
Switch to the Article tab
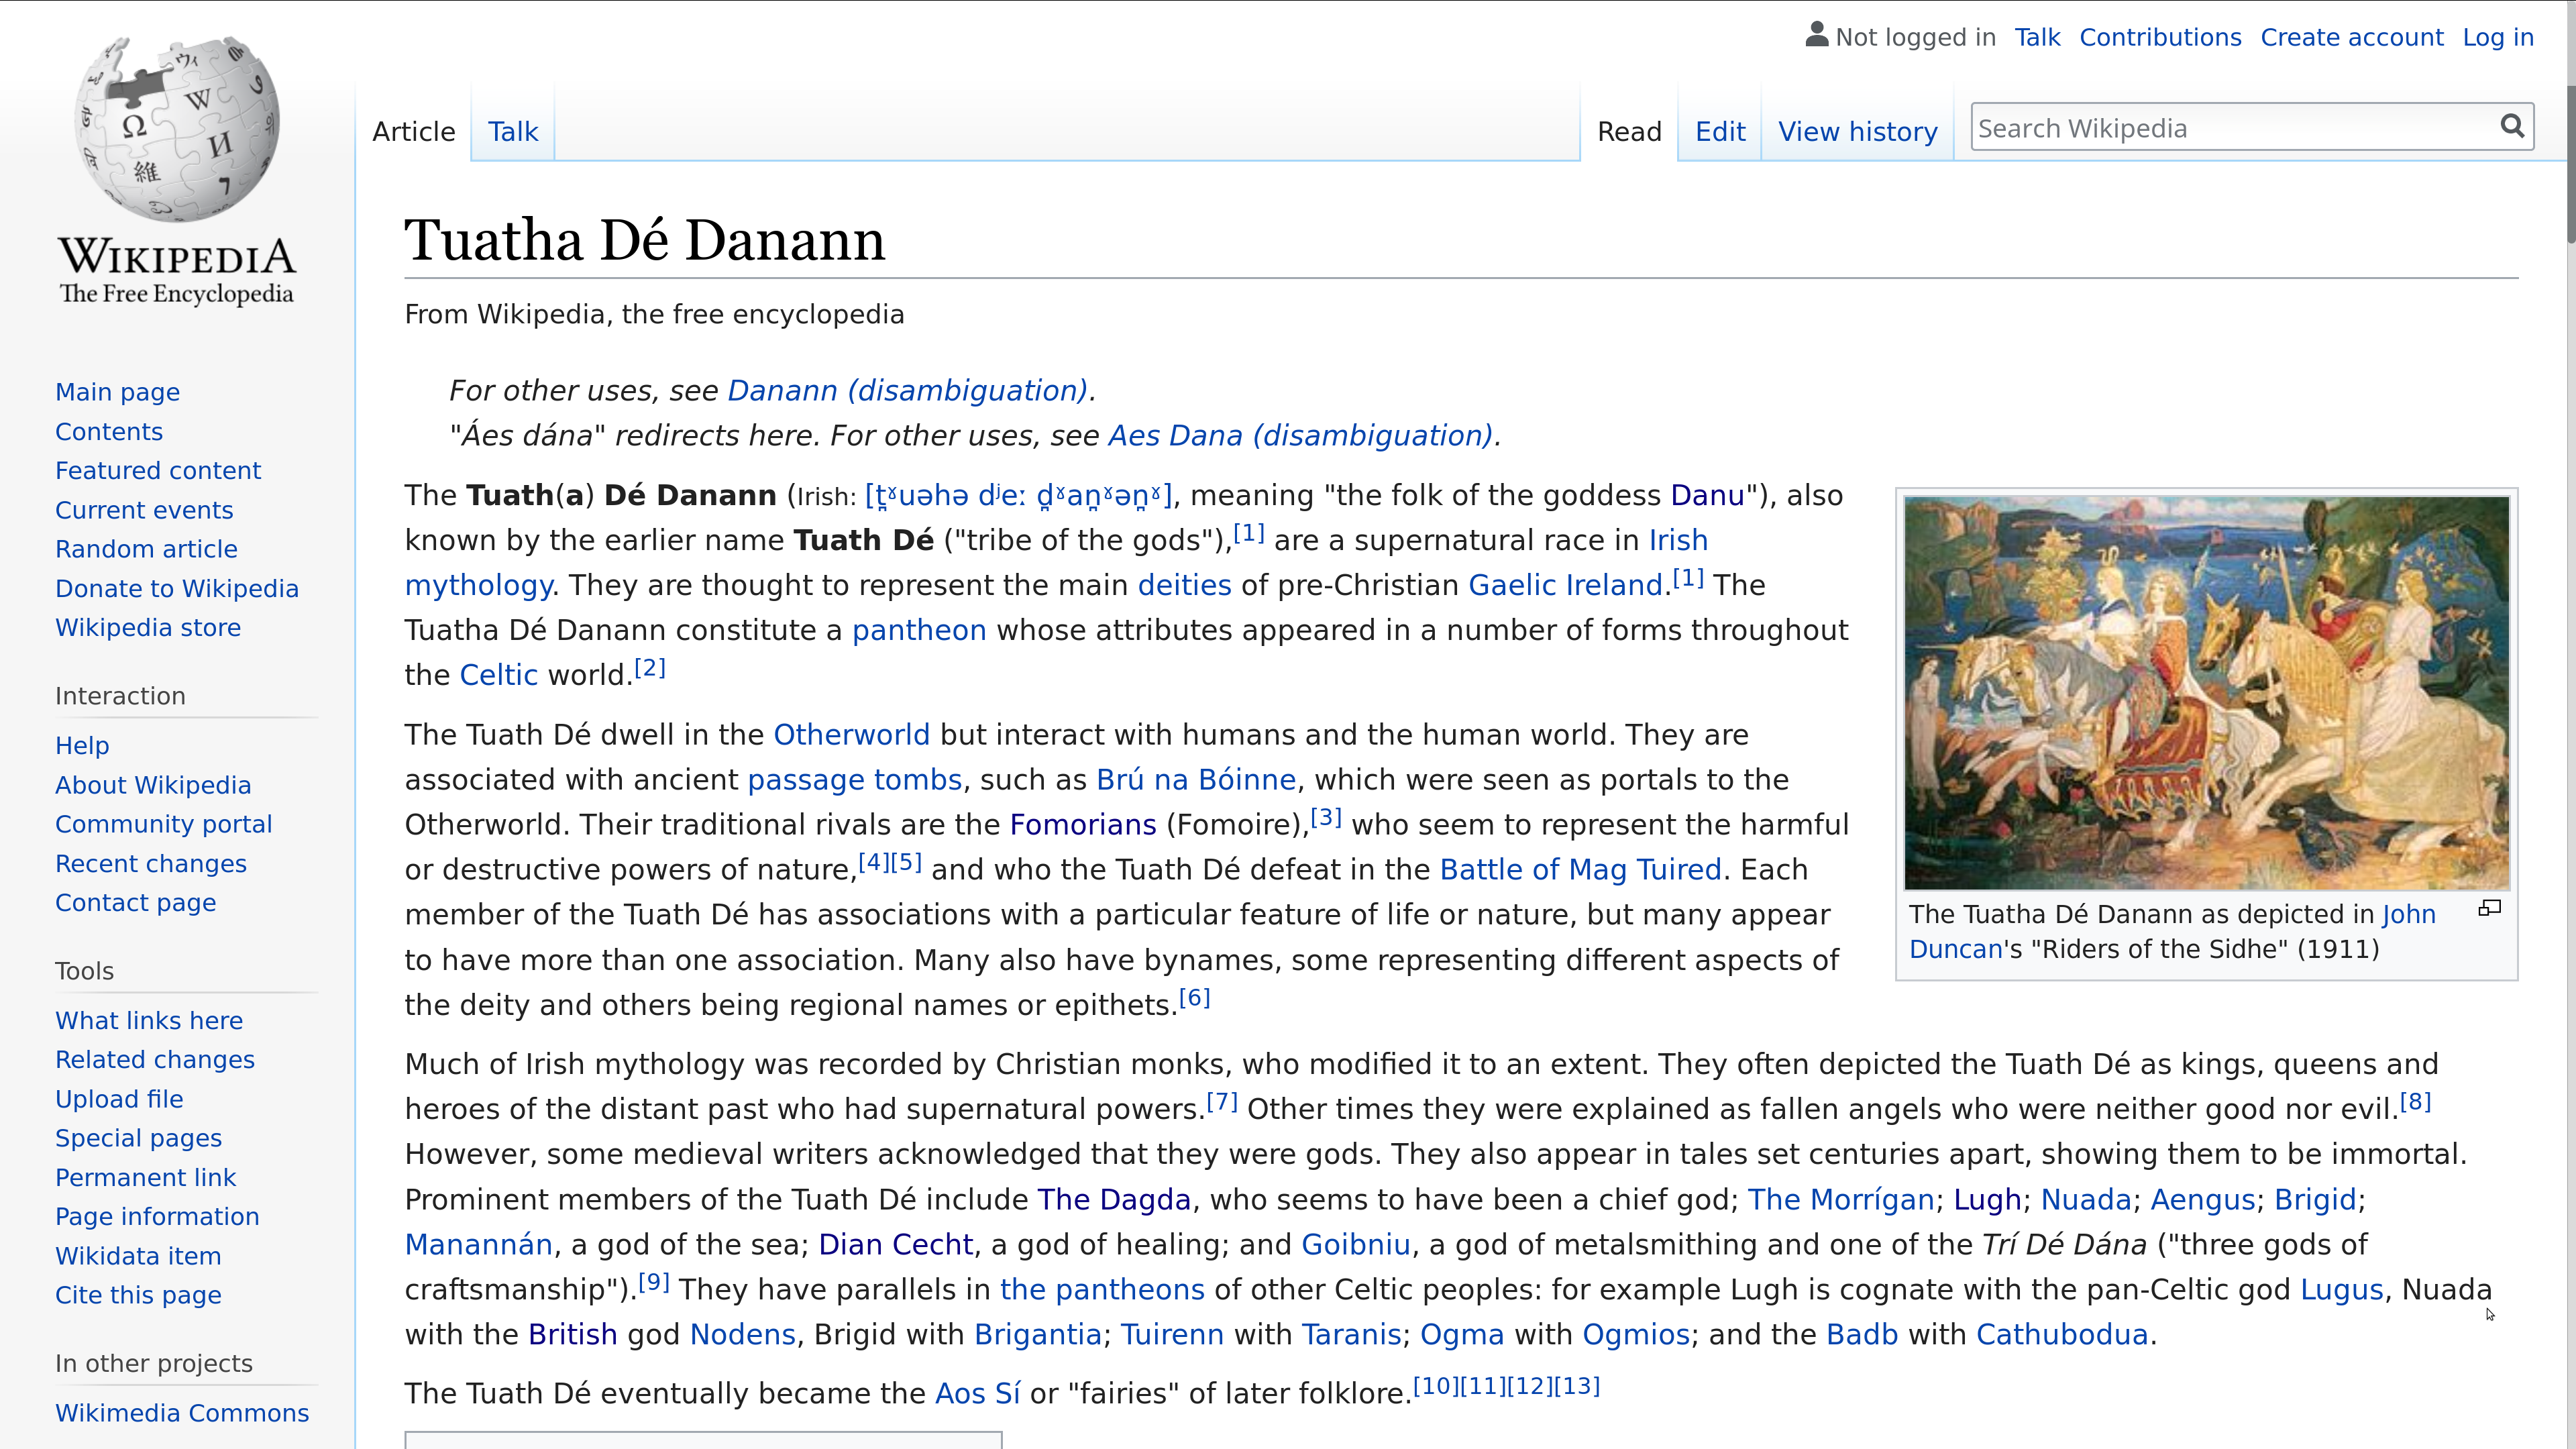(414, 132)
